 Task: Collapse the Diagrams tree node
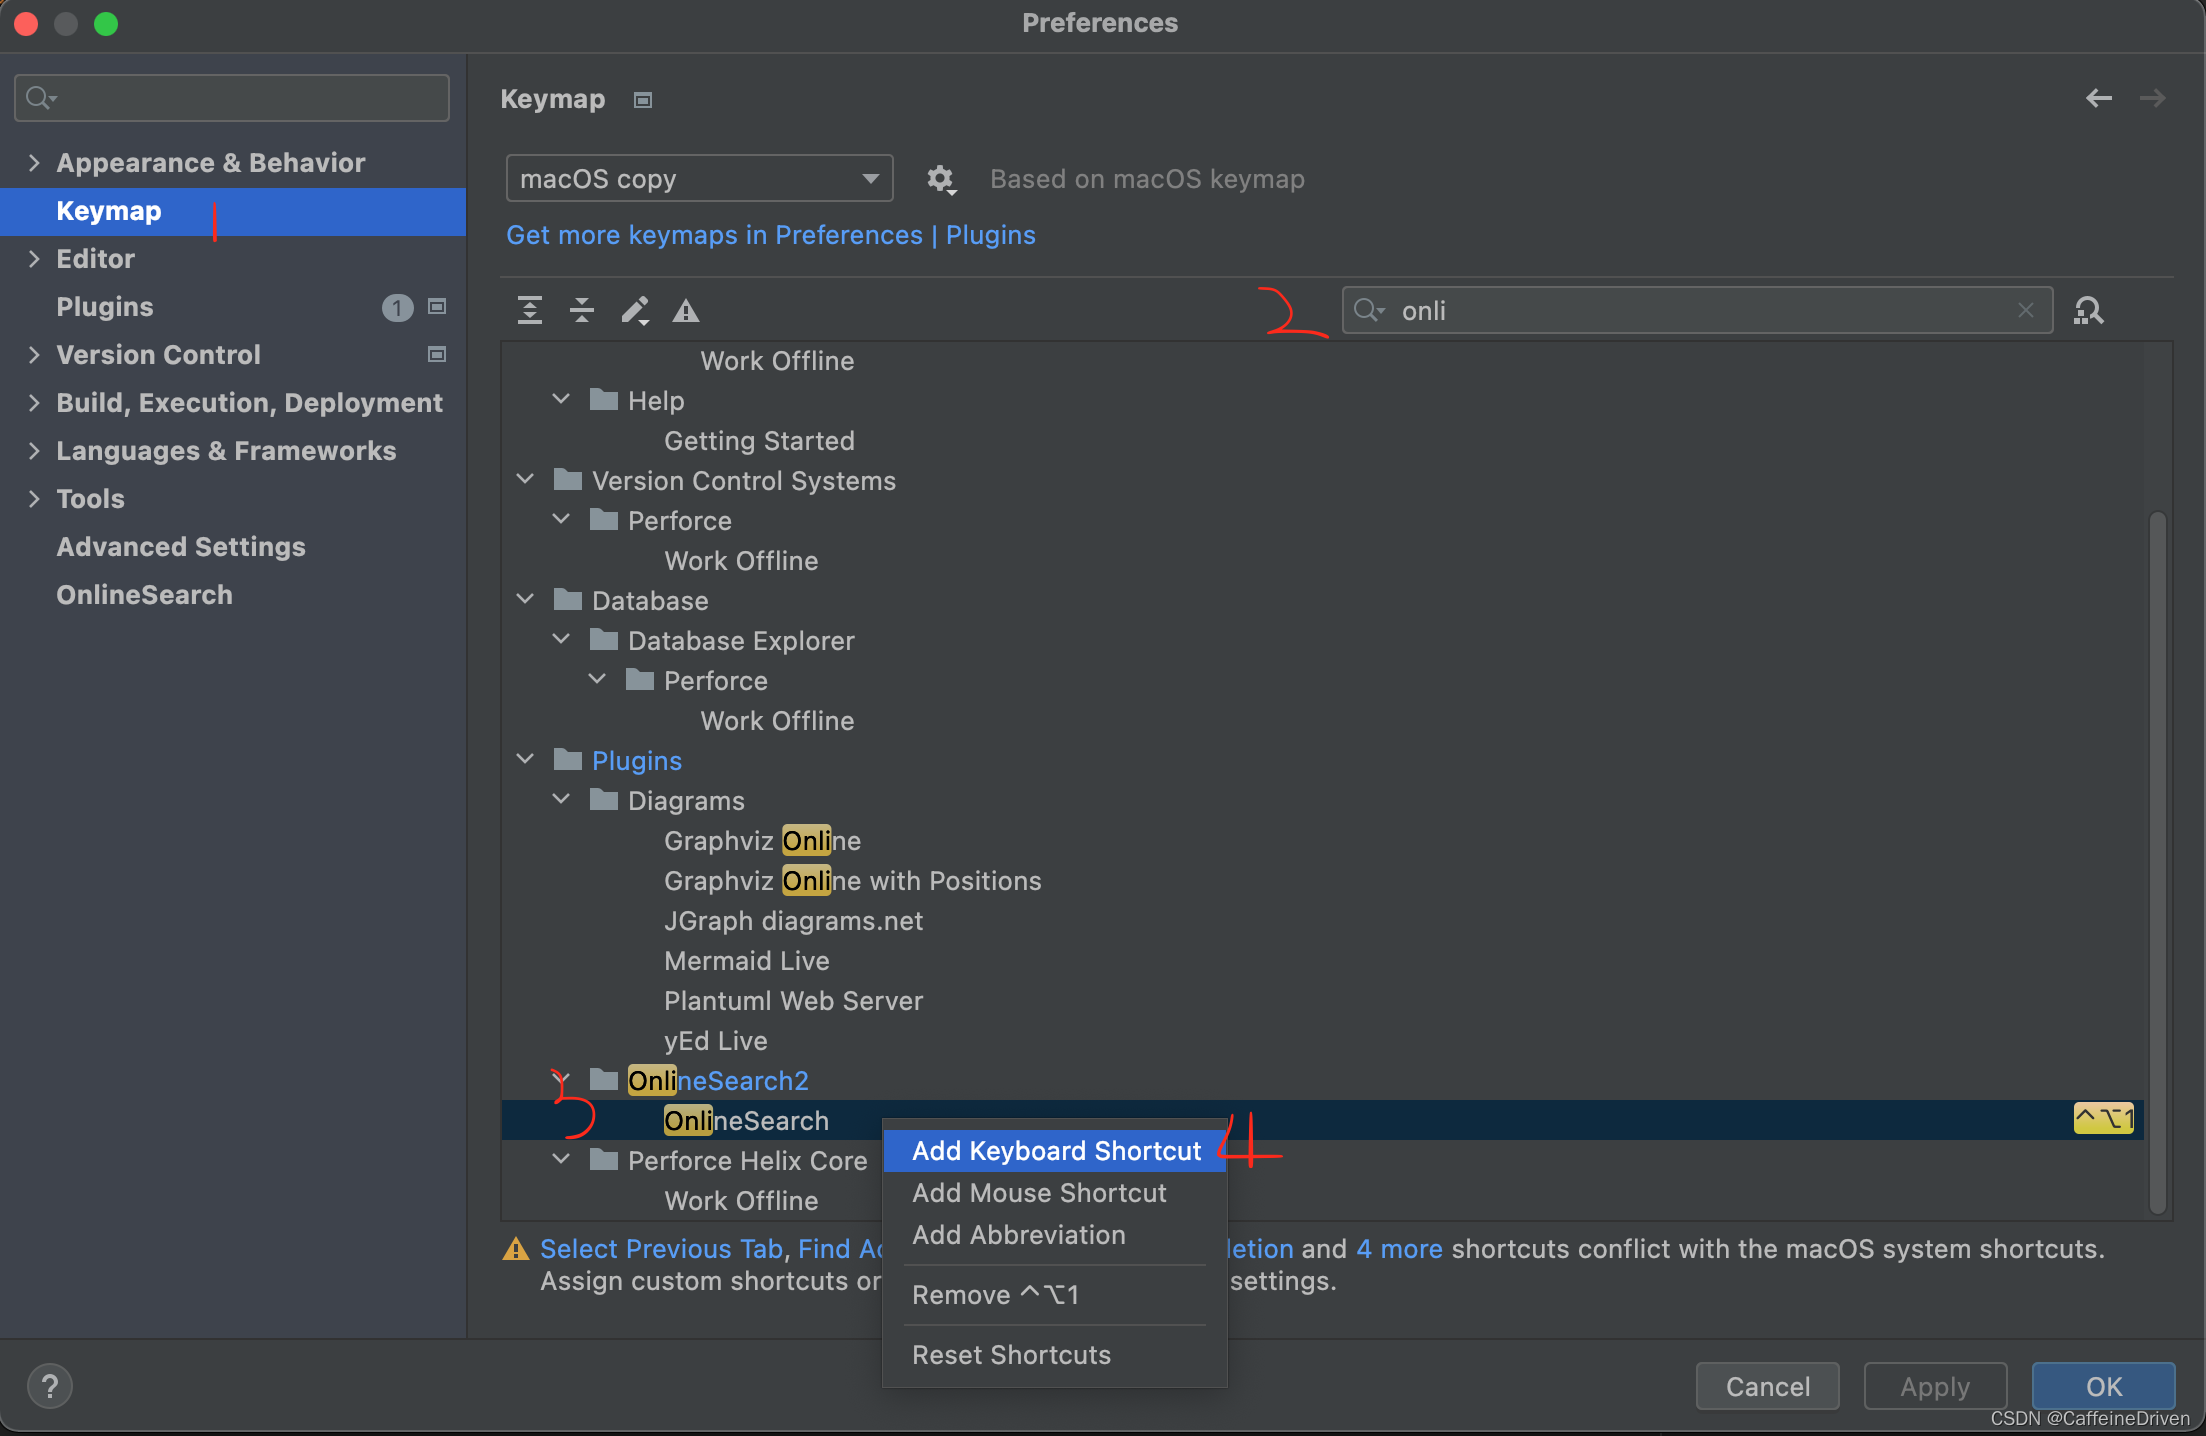click(561, 799)
